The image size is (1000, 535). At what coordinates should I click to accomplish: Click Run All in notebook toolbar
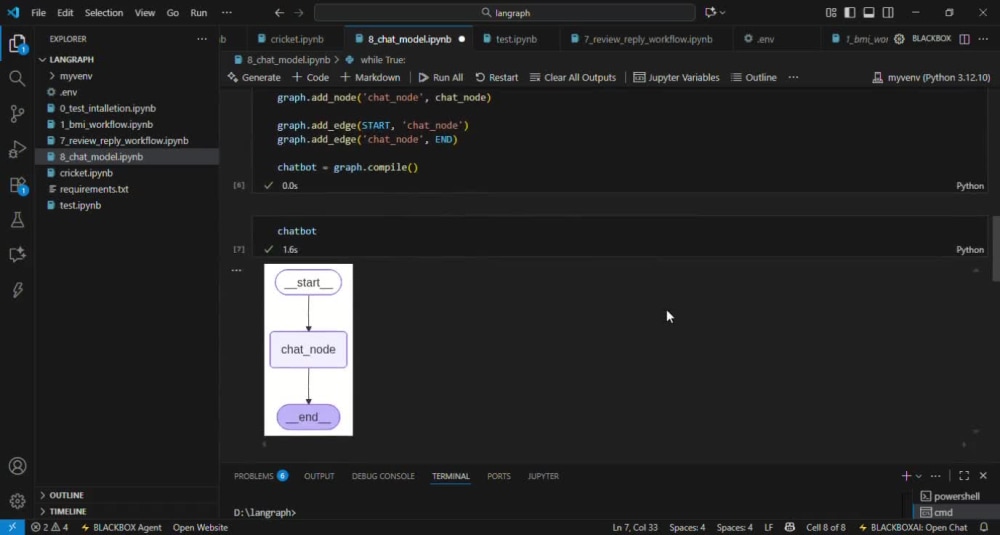pyautogui.click(x=441, y=77)
